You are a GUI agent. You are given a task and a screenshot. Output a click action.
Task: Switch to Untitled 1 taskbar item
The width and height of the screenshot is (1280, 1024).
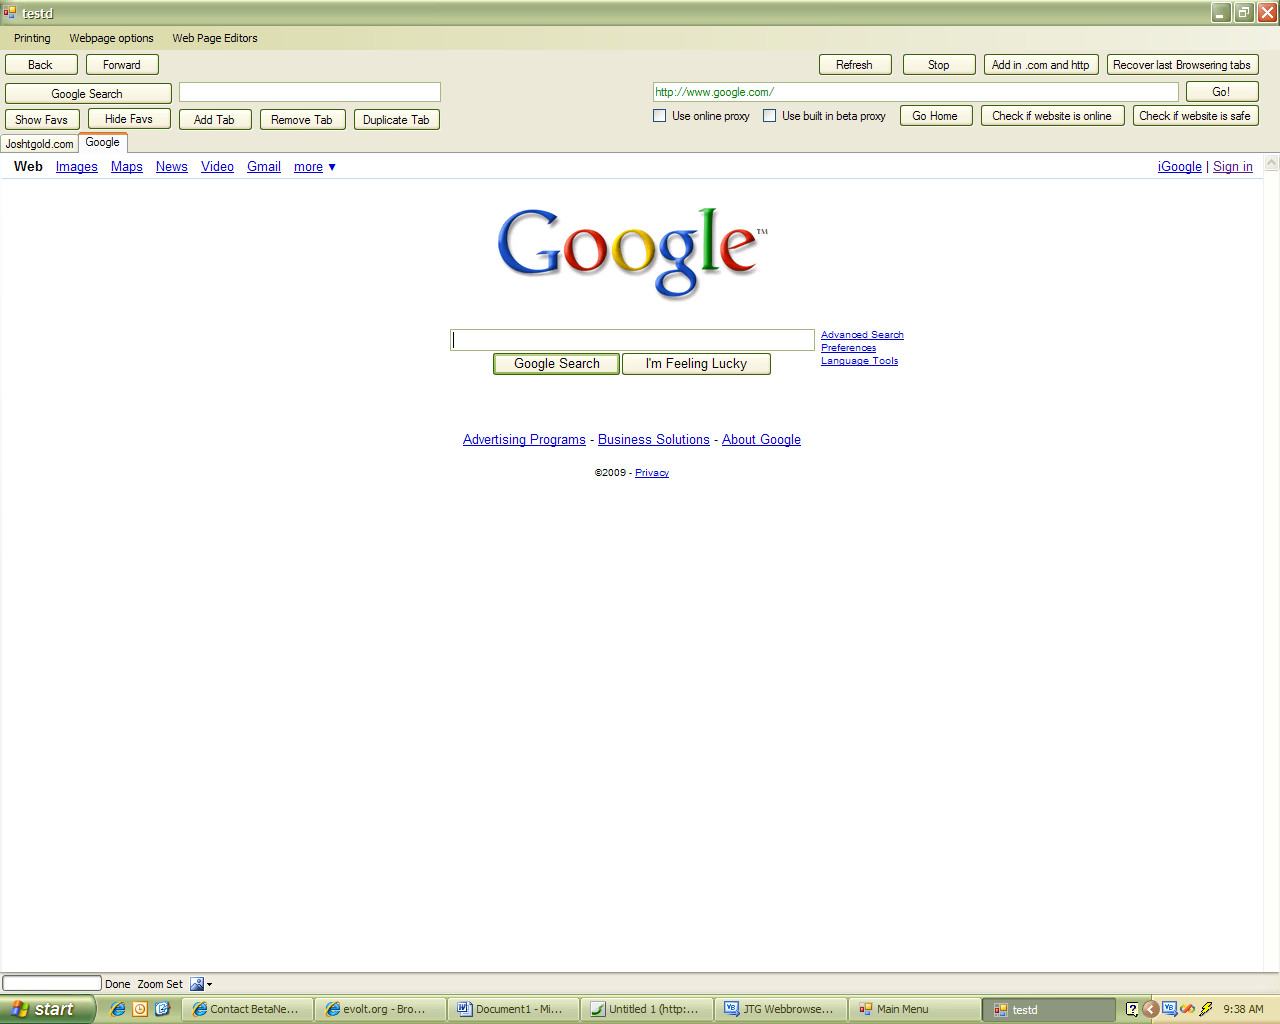click(x=647, y=1009)
